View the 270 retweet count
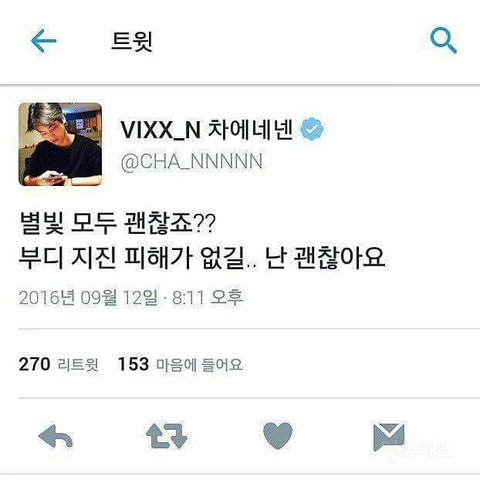The width and height of the screenshot is (480, 480). tap(35, 364)
